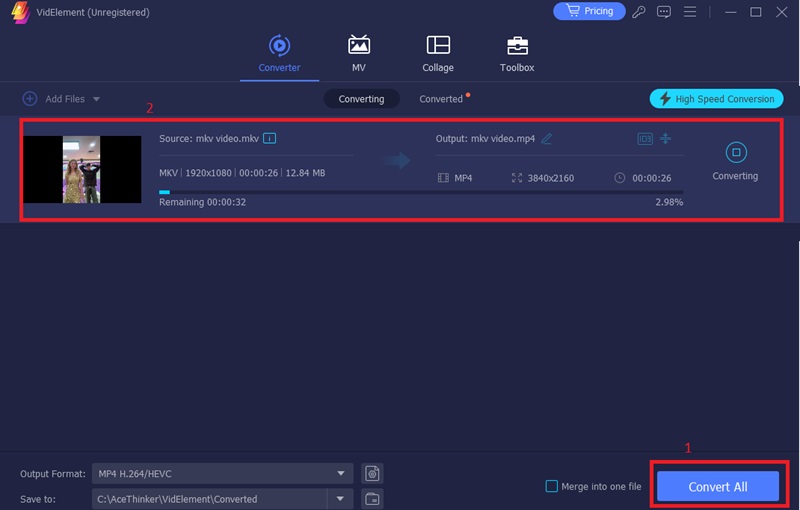Click the 3840x2160 output resolution text
This screenshot has width=800, height=510.
tap(551, 178)
